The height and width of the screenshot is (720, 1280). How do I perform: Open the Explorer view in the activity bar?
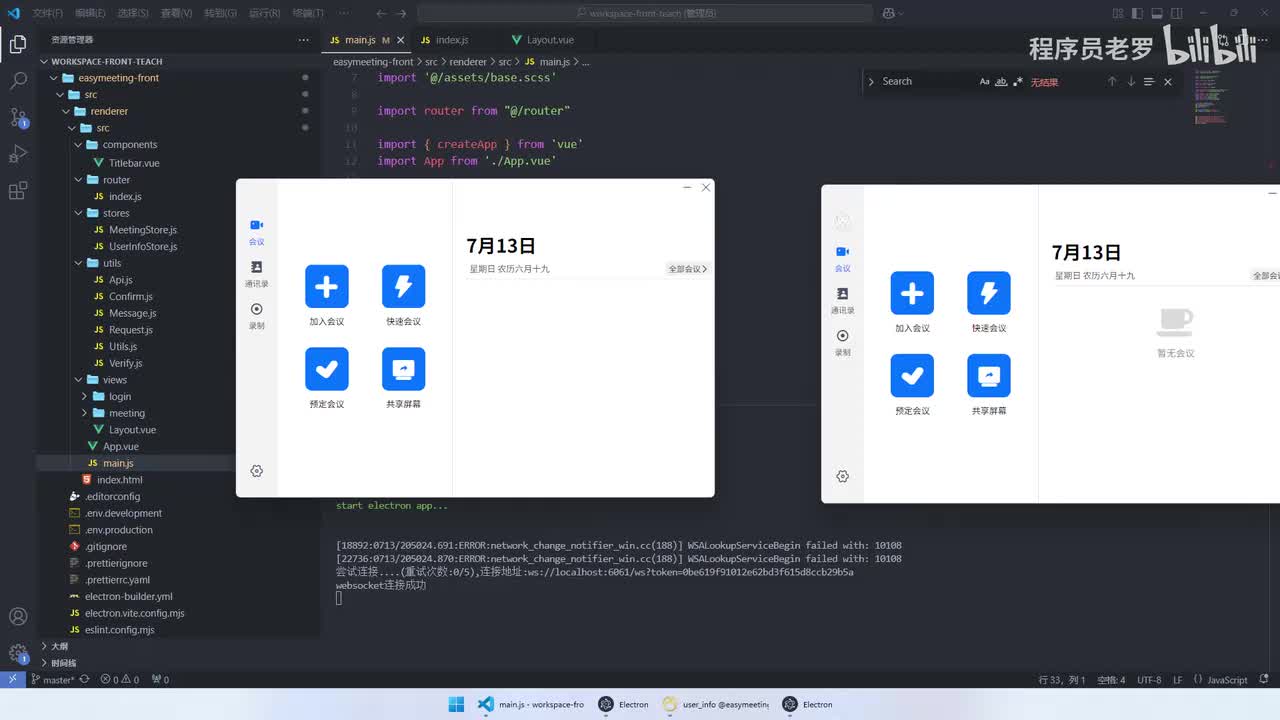click(18, 44)
